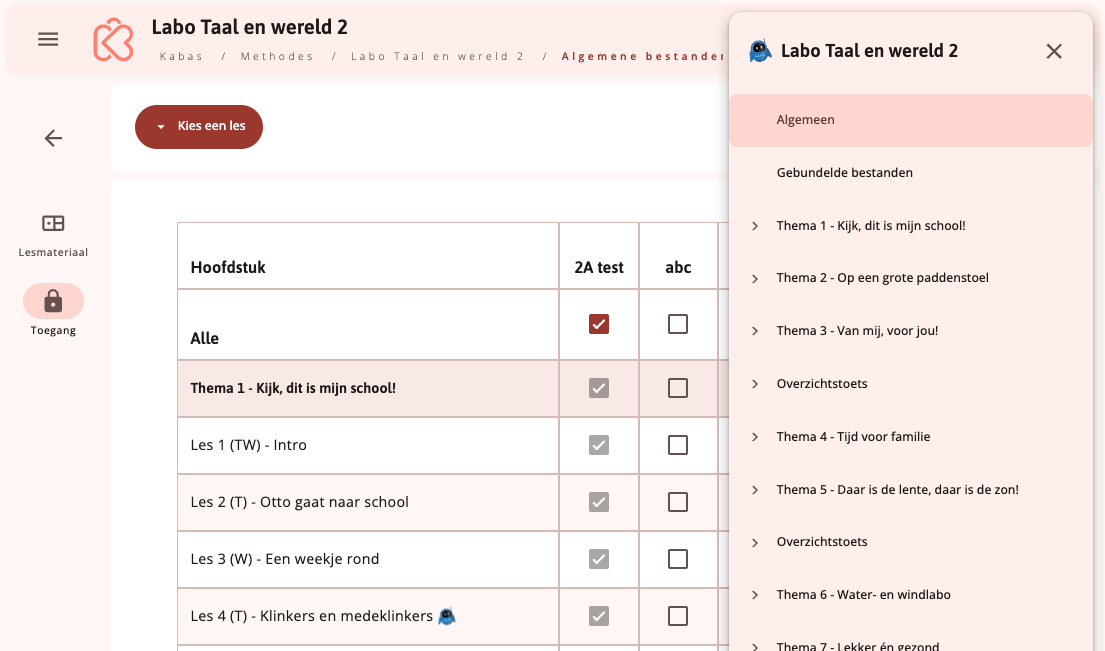Go back with the left arrow

point(54,138)
